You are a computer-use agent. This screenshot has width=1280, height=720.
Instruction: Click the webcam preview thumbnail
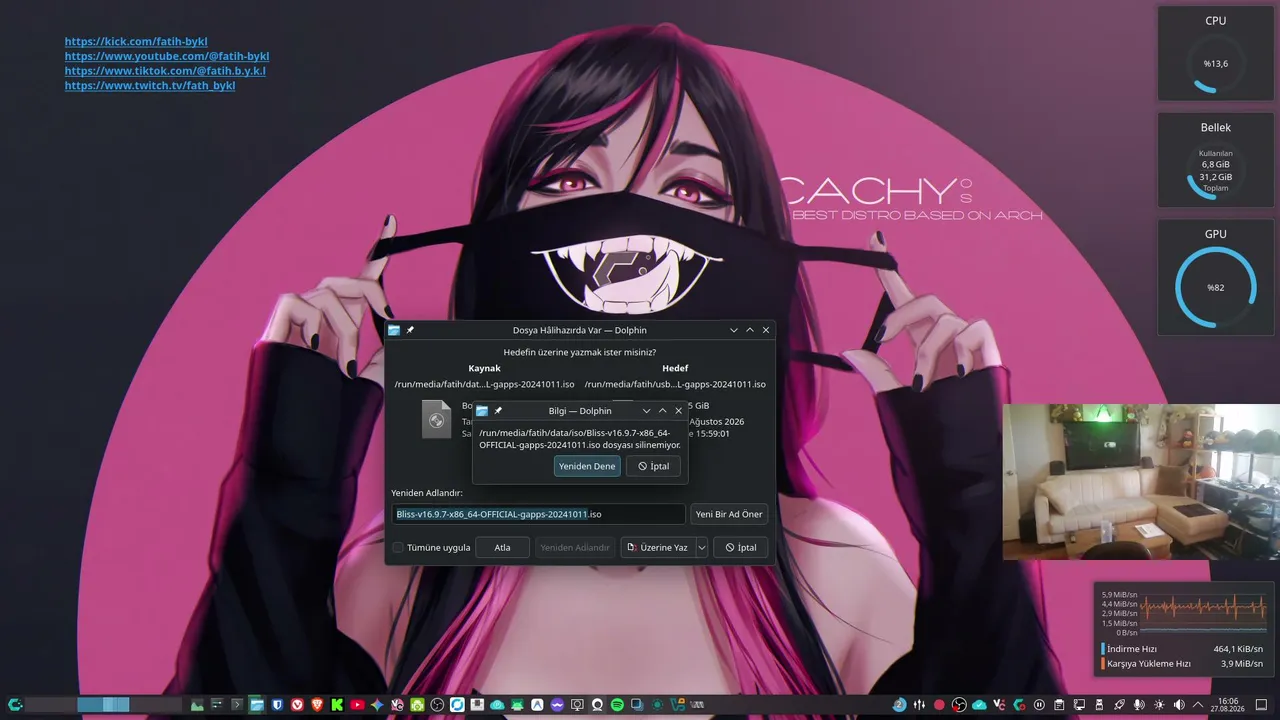[1141, 482]
